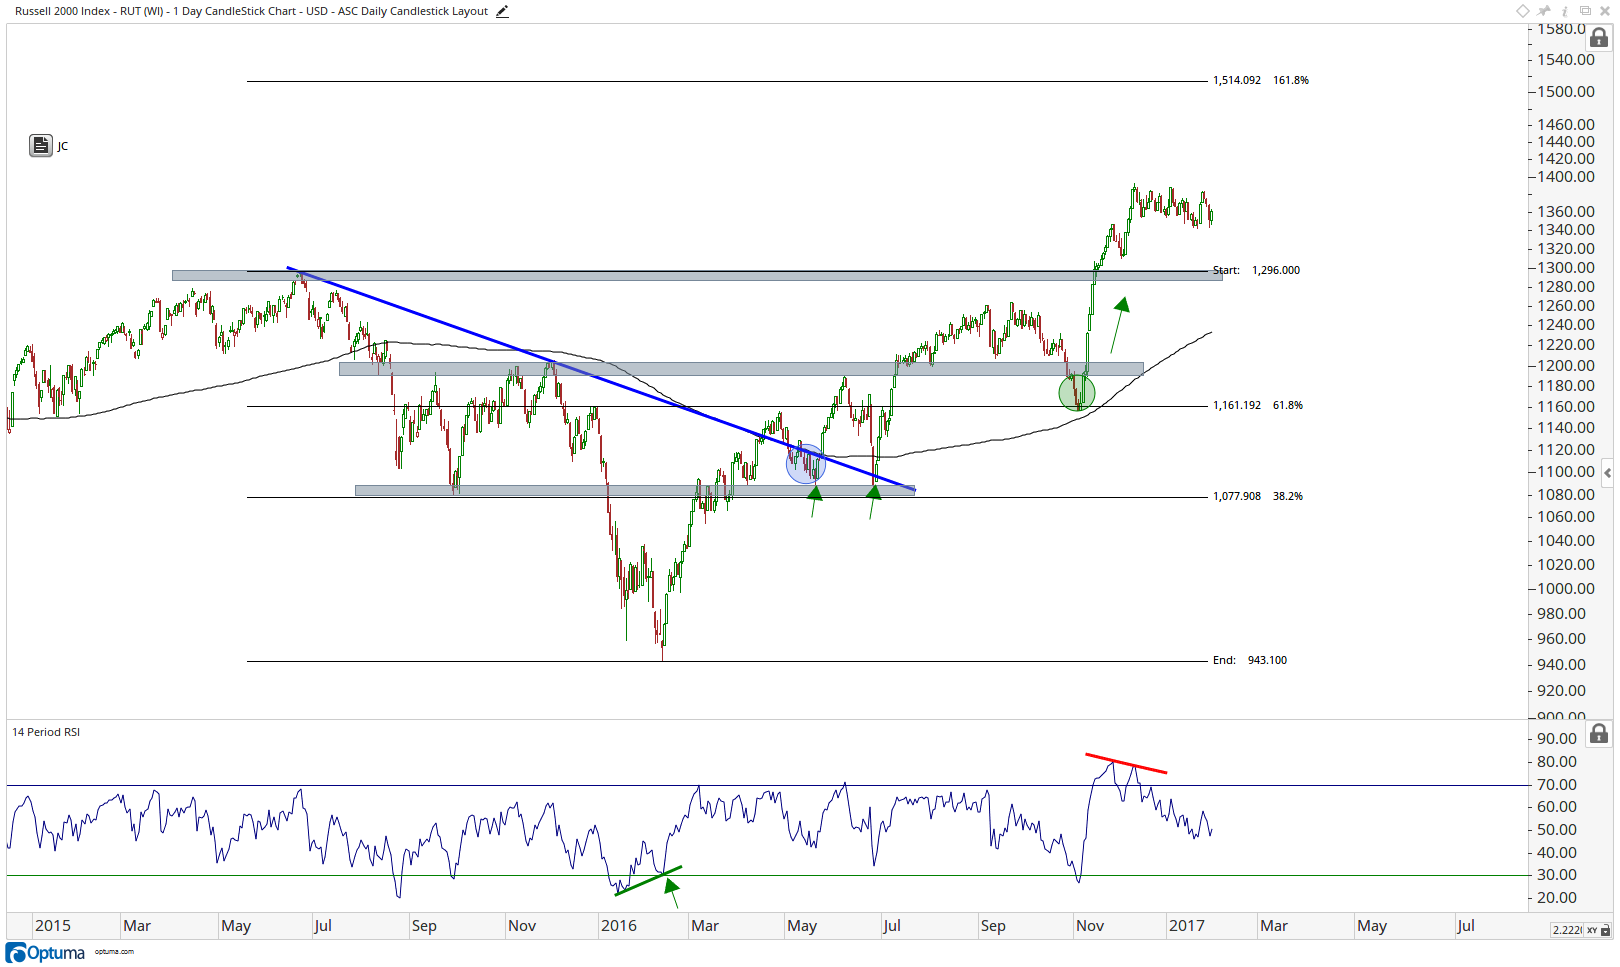
Task: Select the blue circle annotation on chart
Action: (806, 464)
